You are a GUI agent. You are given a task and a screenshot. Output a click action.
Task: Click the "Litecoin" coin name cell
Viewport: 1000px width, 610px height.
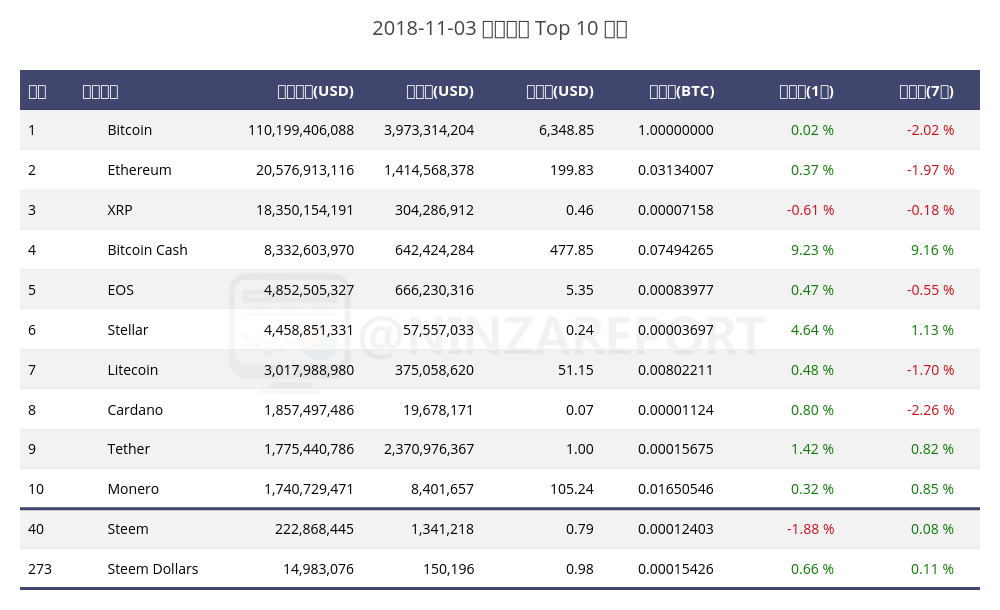(x=132, y=370)
